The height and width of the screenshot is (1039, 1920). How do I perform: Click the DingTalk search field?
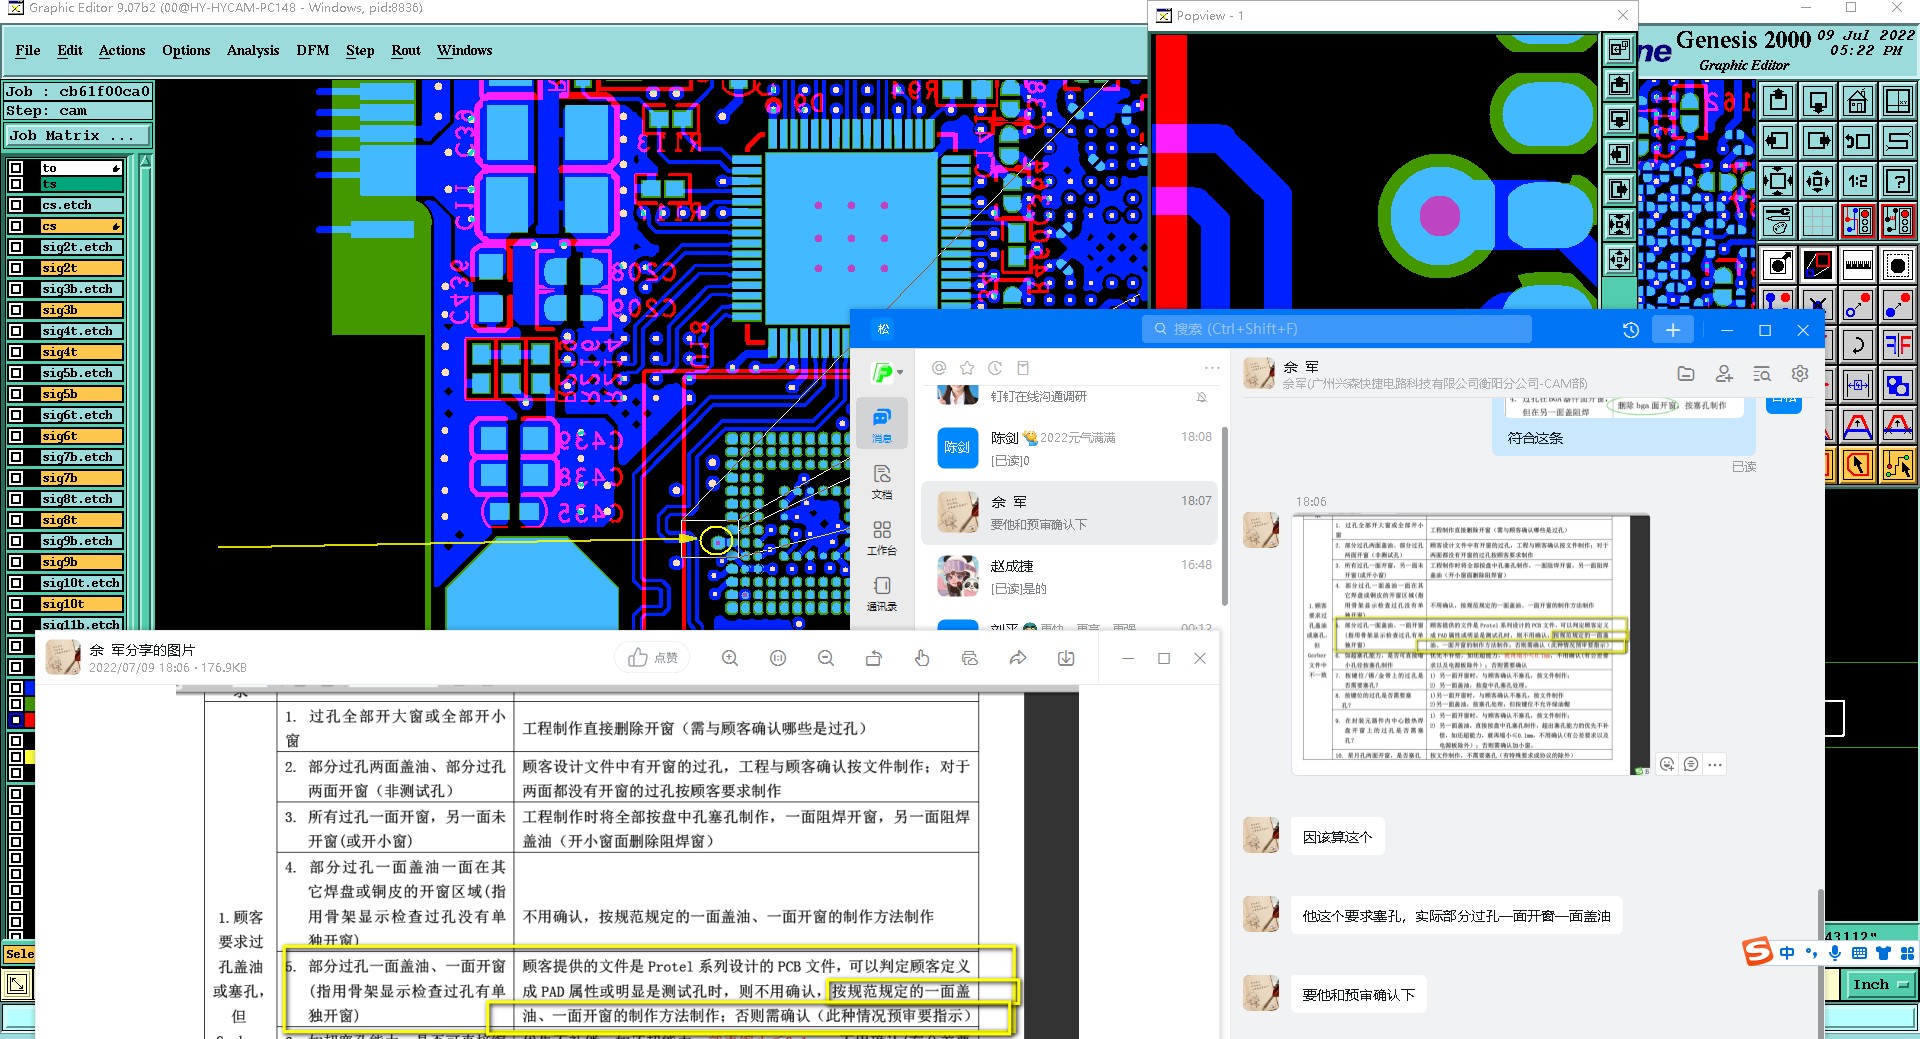1336,329
